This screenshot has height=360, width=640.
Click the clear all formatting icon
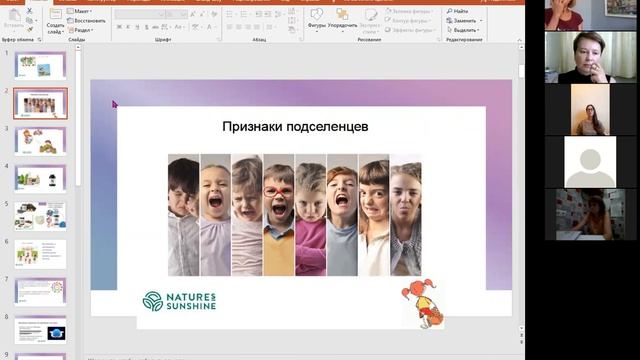(x=214, y=14)
